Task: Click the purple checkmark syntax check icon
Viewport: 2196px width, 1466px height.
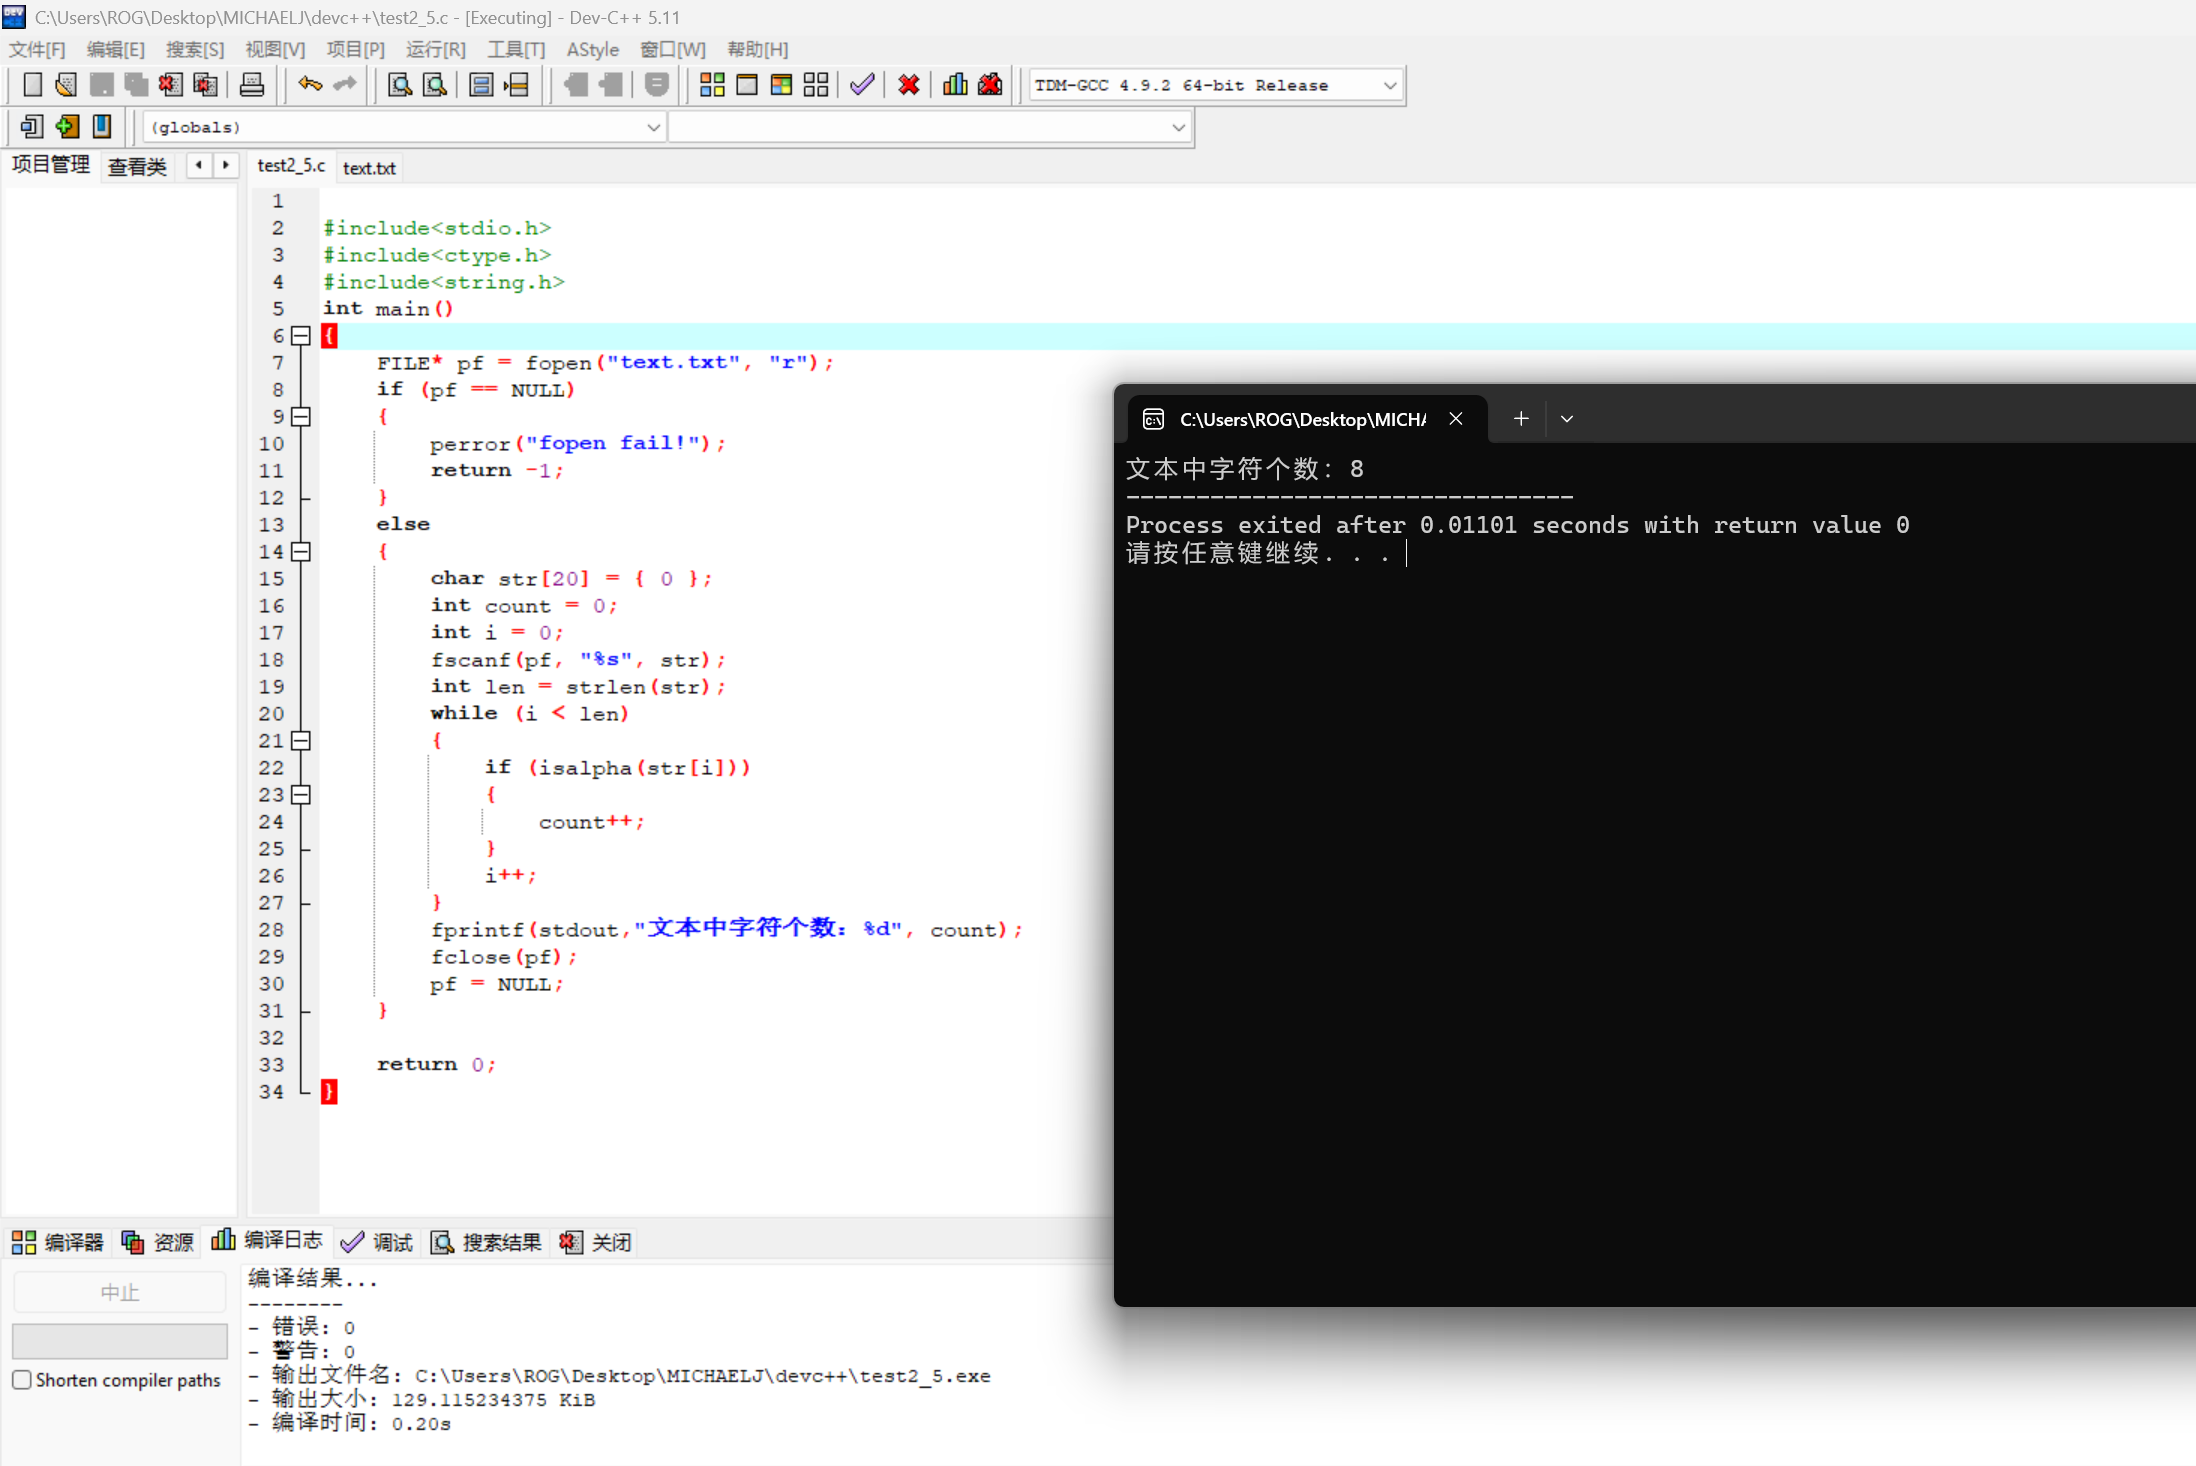Action: click(x=862, y=85)
